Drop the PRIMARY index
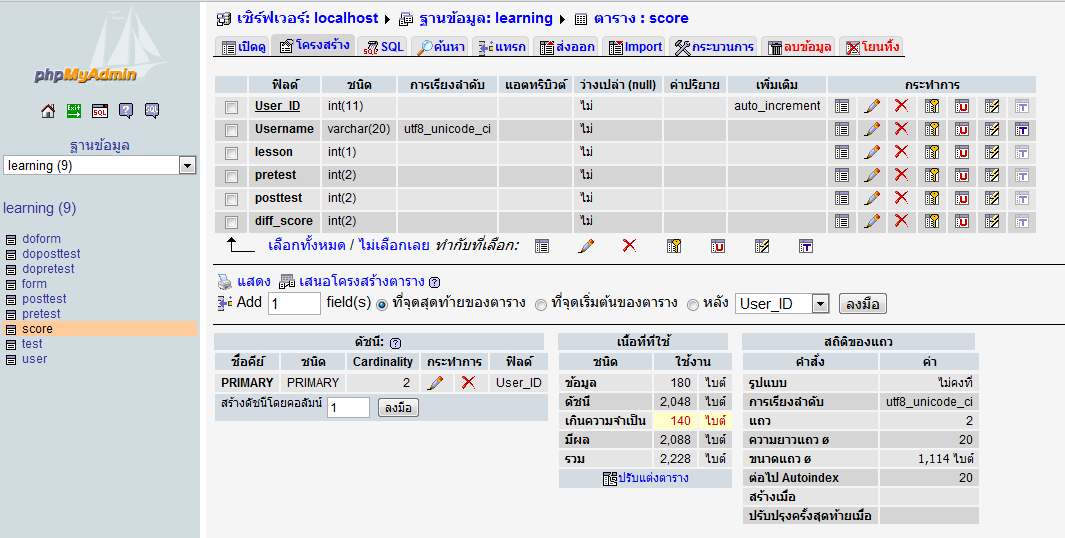The image size is (1065, 538). click(x=468, y=382)
